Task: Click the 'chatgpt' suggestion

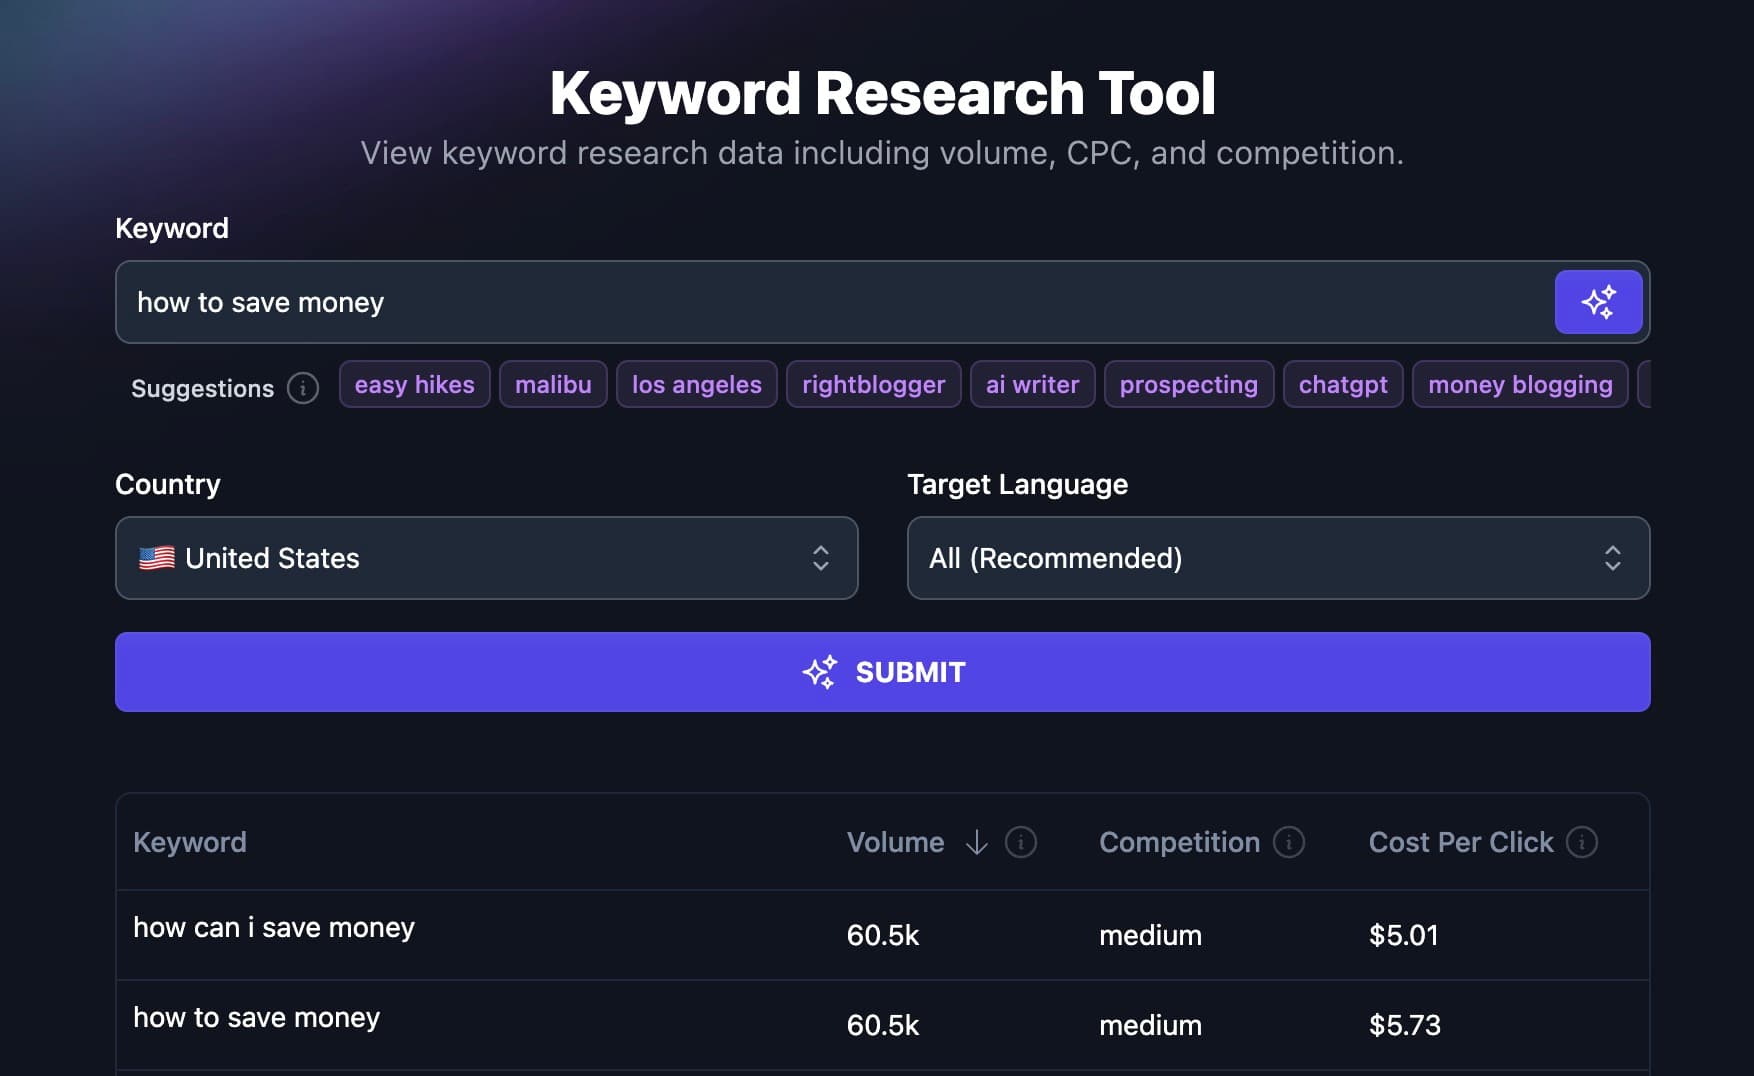Action: click(x=1342, y=384)
